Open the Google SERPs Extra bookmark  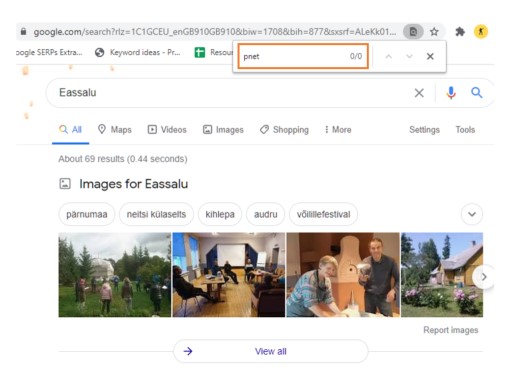pyautogui.click(x=49, y=53)
